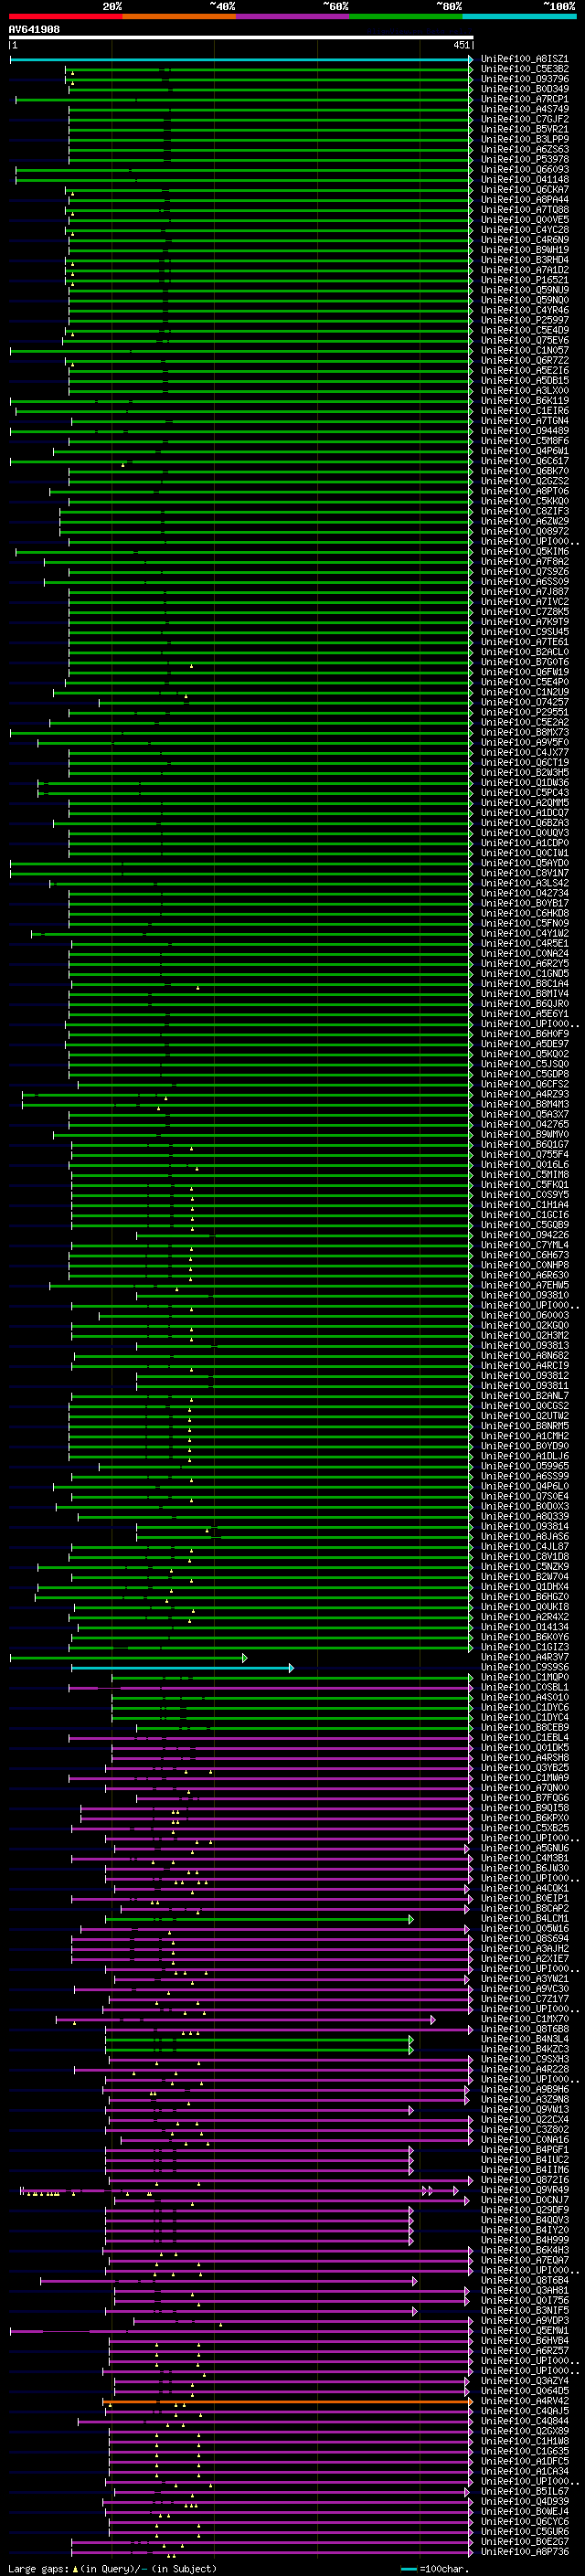Open hit UniRef100_A9VC30
This screenshot has height=2576, width=585.
(524, 1989)
